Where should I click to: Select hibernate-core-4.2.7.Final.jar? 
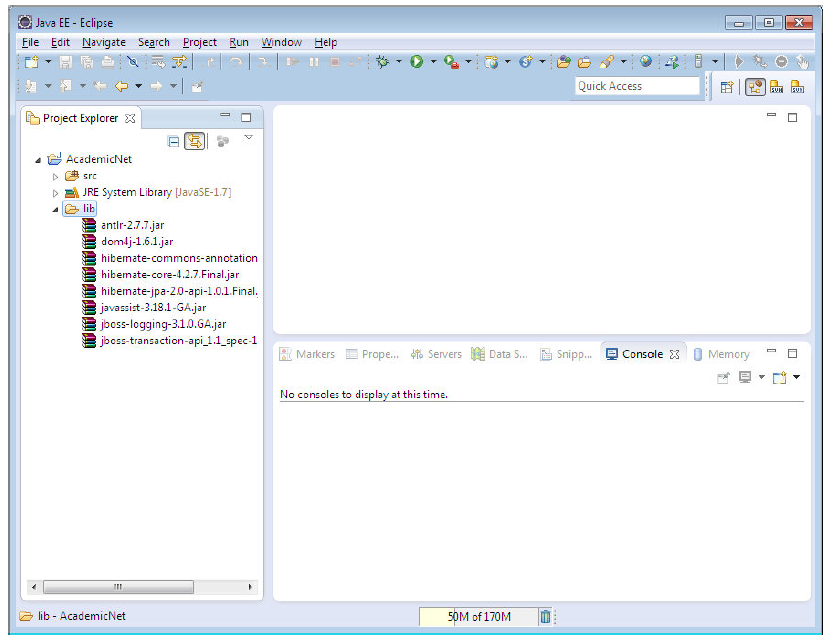[170, 275]
